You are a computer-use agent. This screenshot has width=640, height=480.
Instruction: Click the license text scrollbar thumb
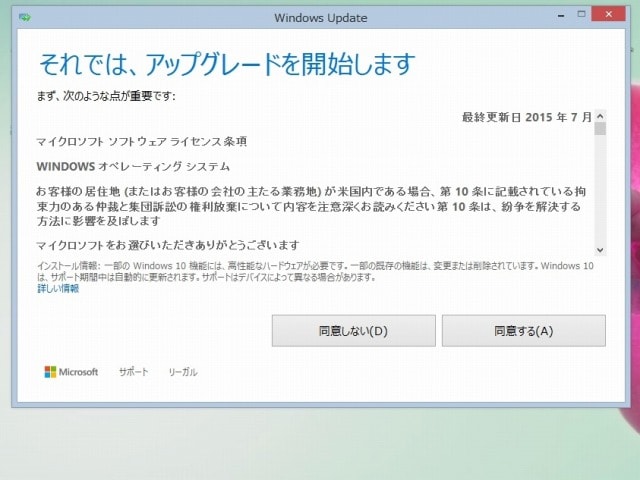[600, 128]
